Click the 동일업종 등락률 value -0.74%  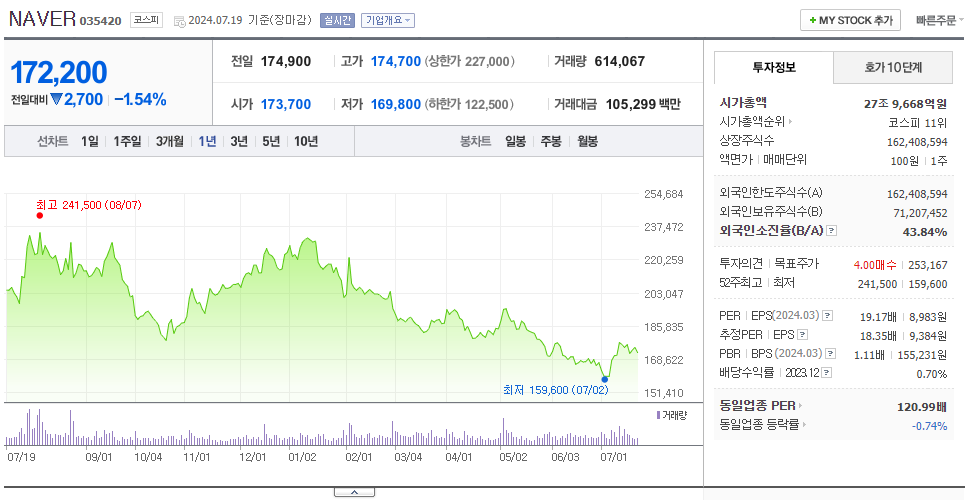pos(929,426)
